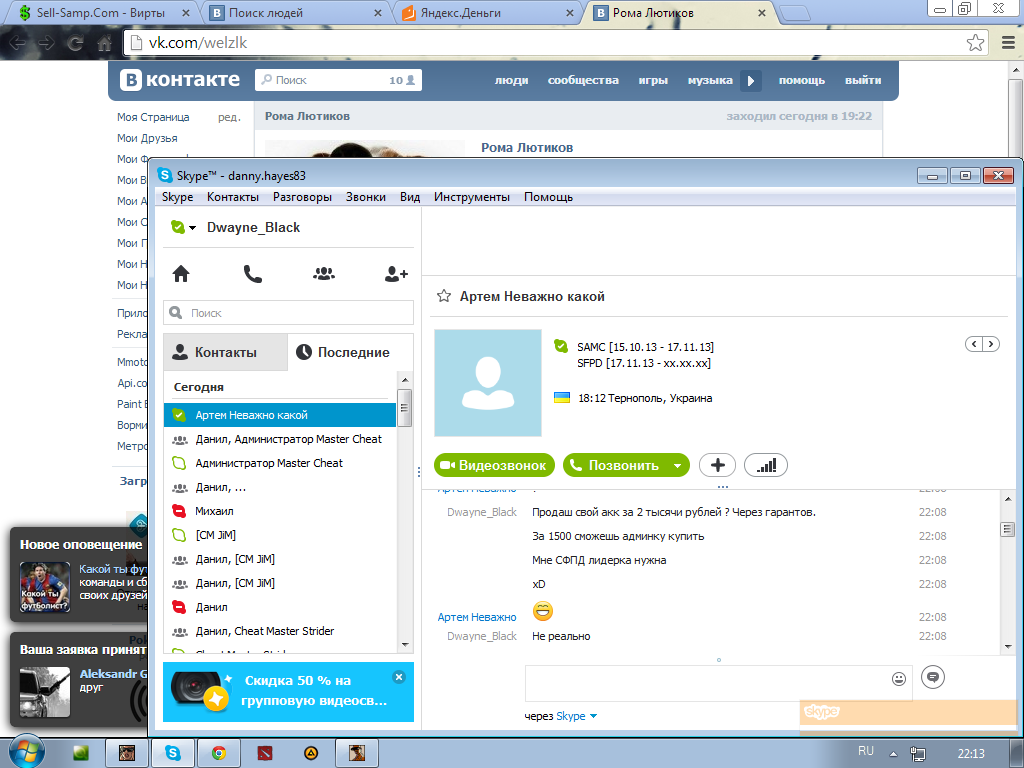
Task: Click the red busy status icon beside Михаил
Action: click(179, 511)
